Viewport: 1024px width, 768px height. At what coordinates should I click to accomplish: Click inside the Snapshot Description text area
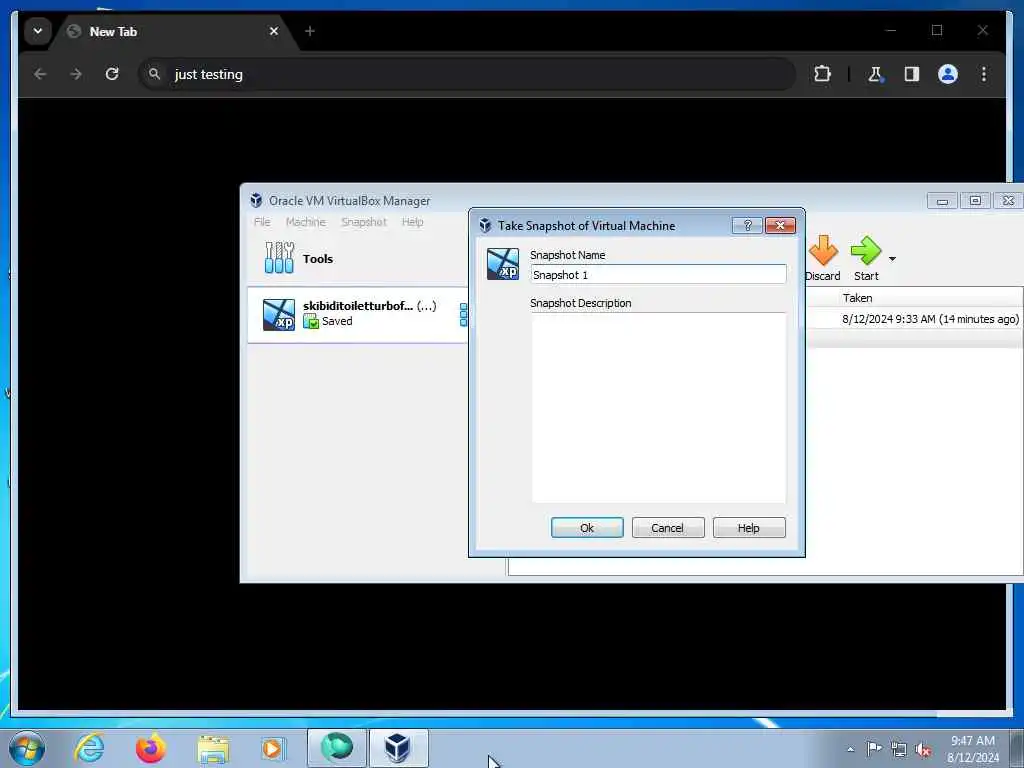click(x=658, y=408)
